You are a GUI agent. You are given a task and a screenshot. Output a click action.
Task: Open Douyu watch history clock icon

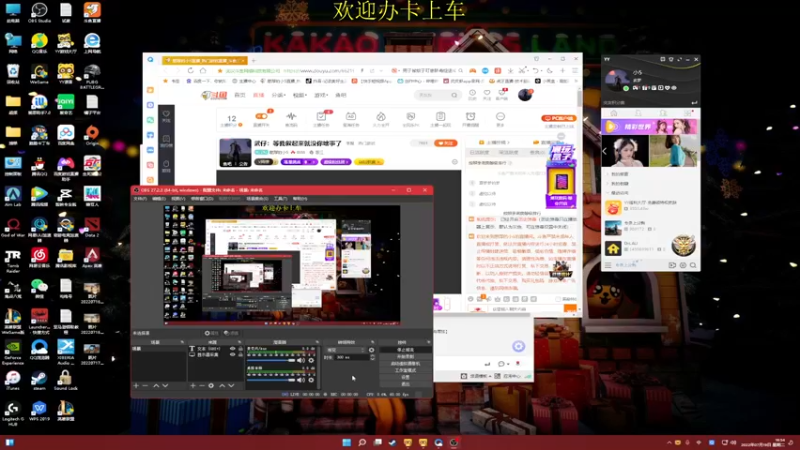[x=472, y=93]
